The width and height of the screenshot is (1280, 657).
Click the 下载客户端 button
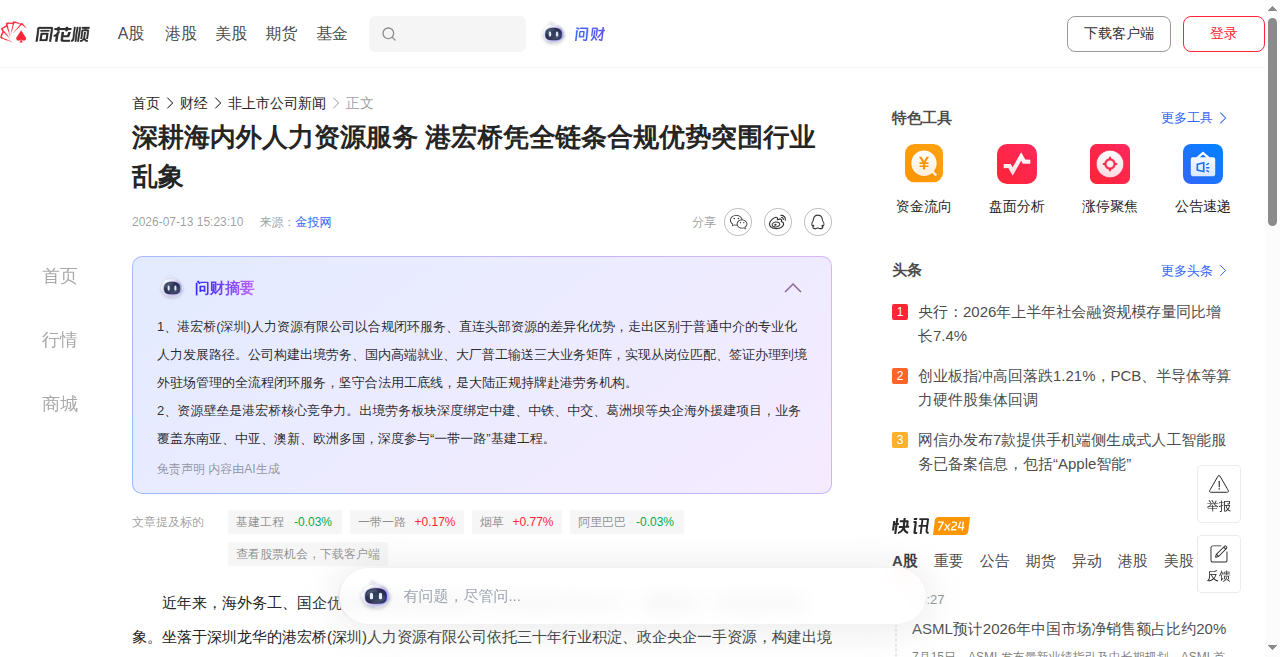click(x=1119, y=34)
